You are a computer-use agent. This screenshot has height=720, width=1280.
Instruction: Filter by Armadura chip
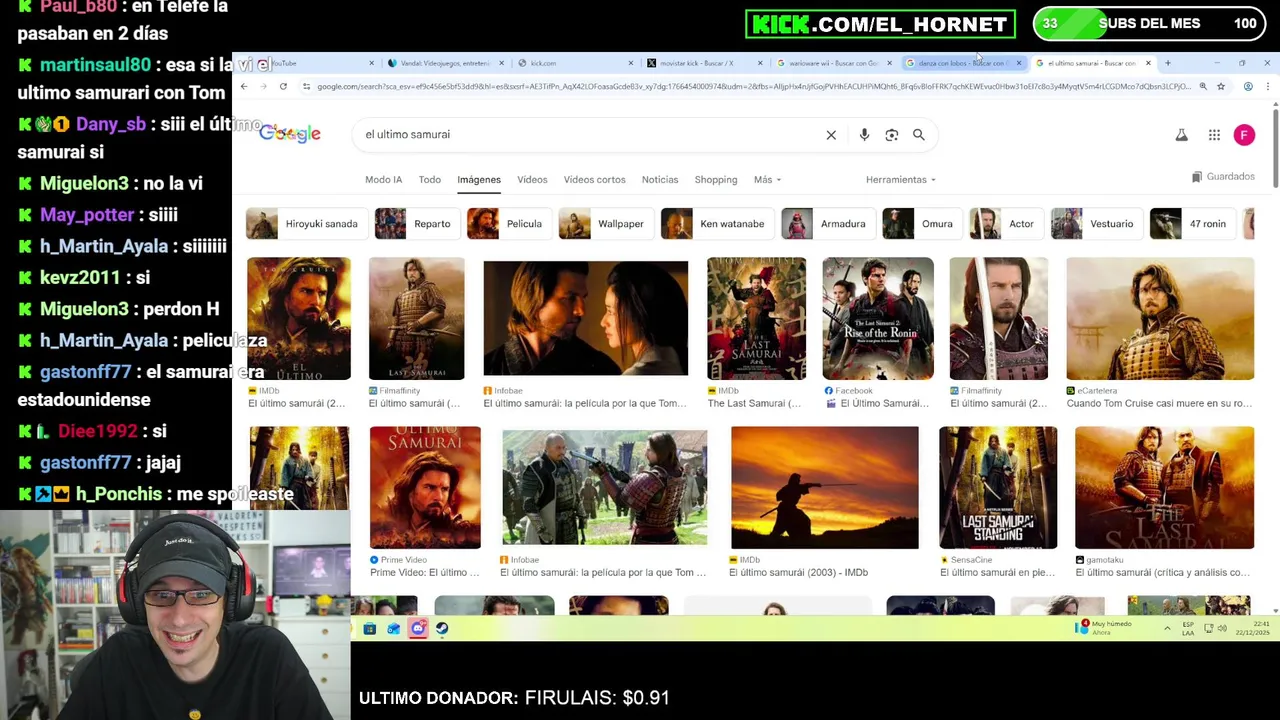click(x=827, y=224)
